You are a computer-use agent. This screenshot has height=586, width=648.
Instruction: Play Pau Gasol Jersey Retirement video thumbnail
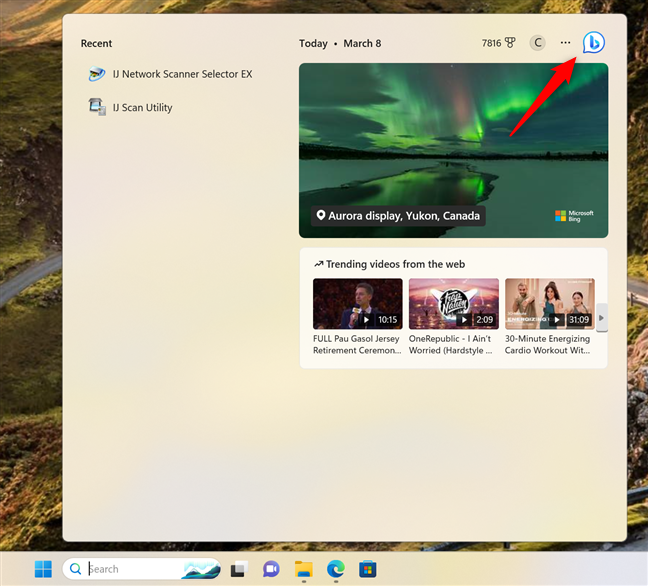click(x=357, y=304)
